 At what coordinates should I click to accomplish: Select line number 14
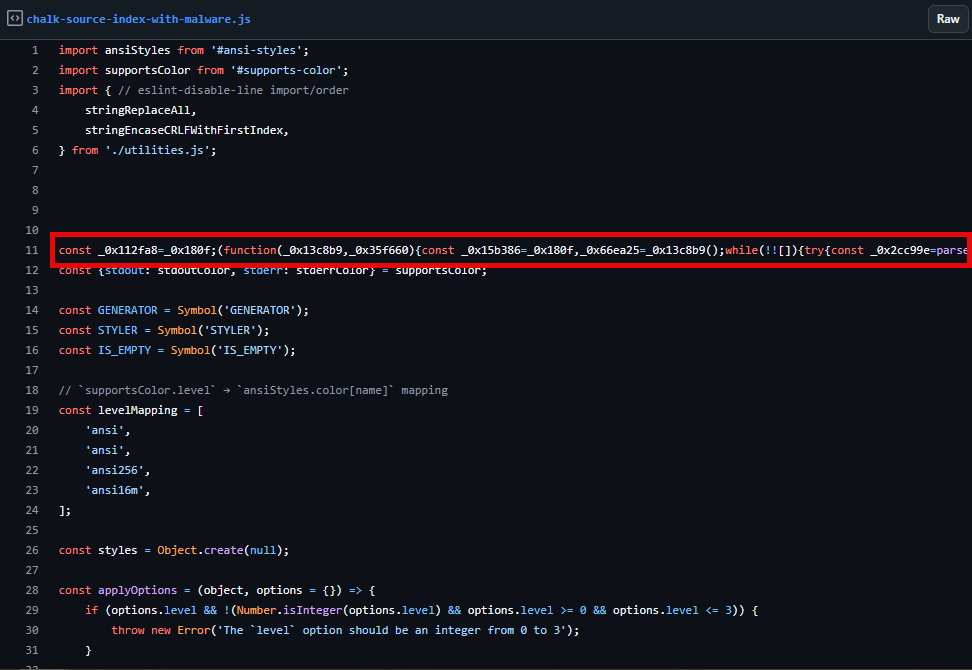click(x=32, y=310)
